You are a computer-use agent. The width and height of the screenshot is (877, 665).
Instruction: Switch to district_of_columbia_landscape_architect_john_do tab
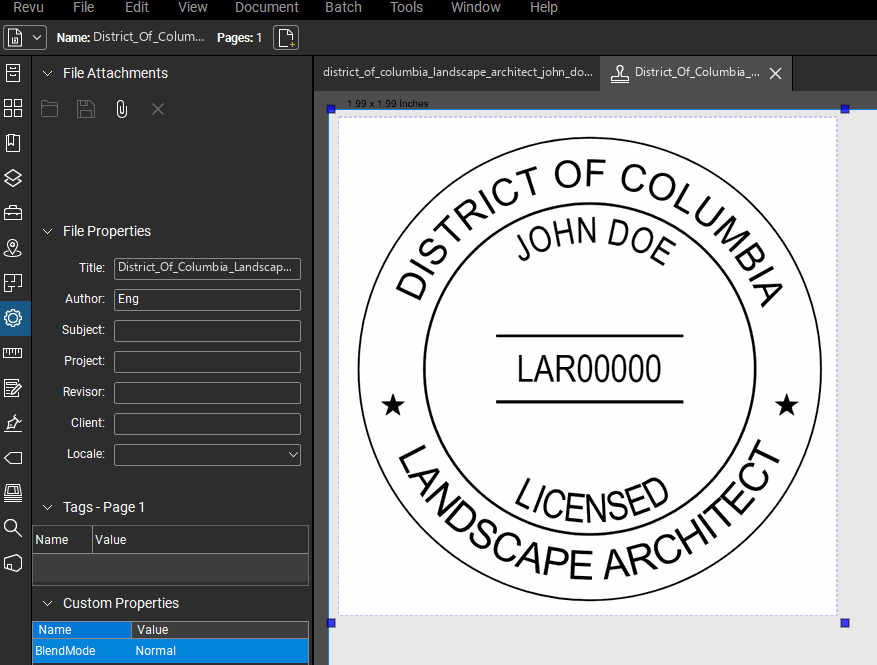[x=457, y=73]
